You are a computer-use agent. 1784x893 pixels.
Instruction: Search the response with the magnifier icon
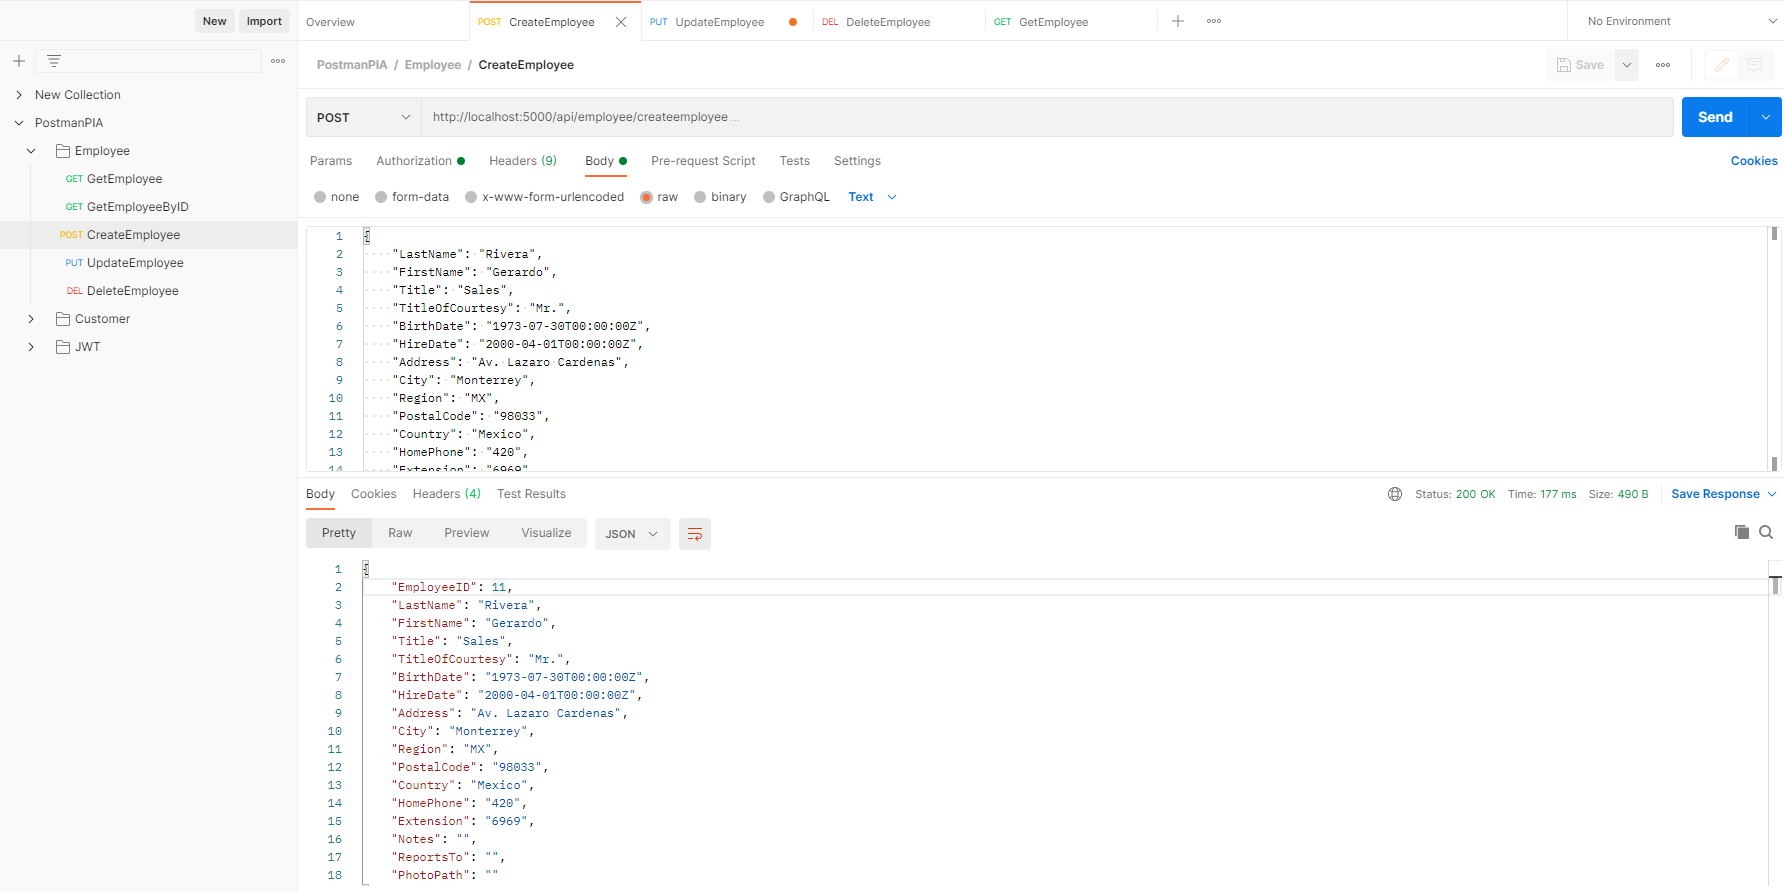tap(1766, 532)
